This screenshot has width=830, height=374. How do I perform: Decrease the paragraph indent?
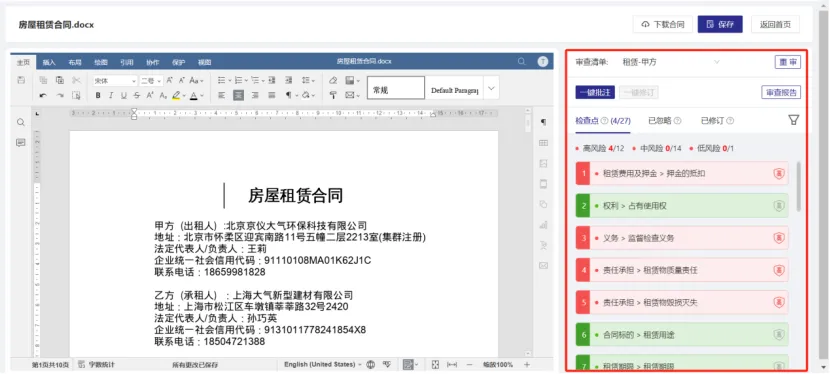click(272, 80)
